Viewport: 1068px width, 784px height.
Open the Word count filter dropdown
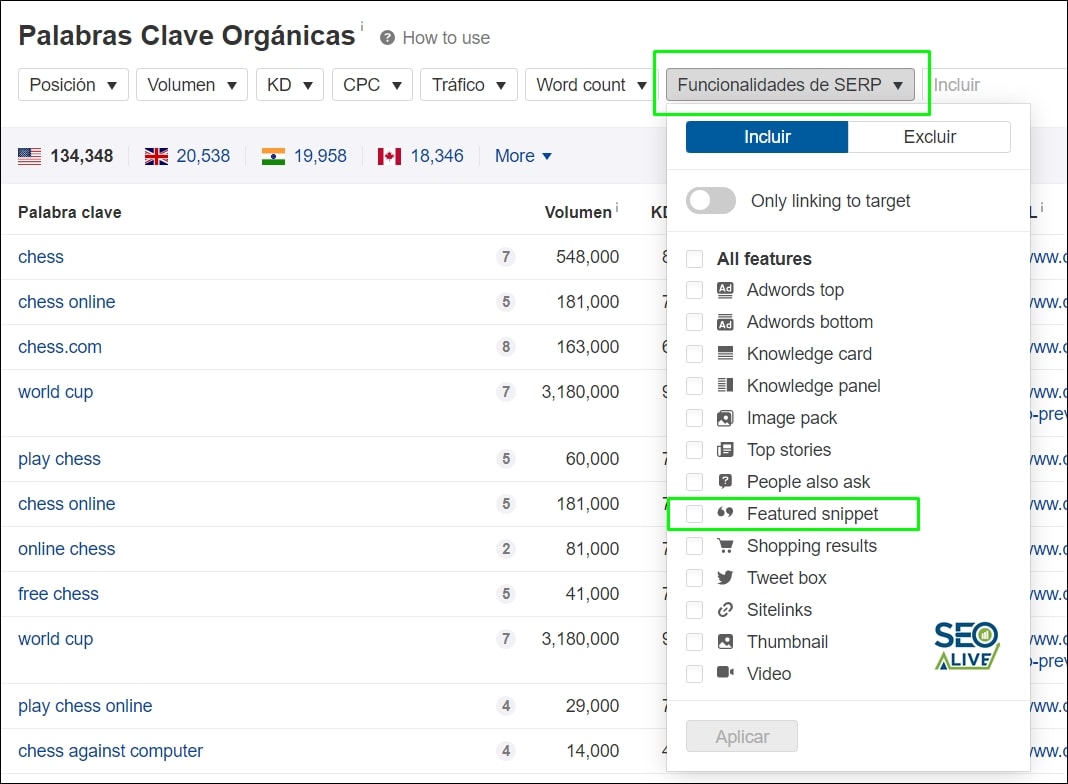pos(590,85)
